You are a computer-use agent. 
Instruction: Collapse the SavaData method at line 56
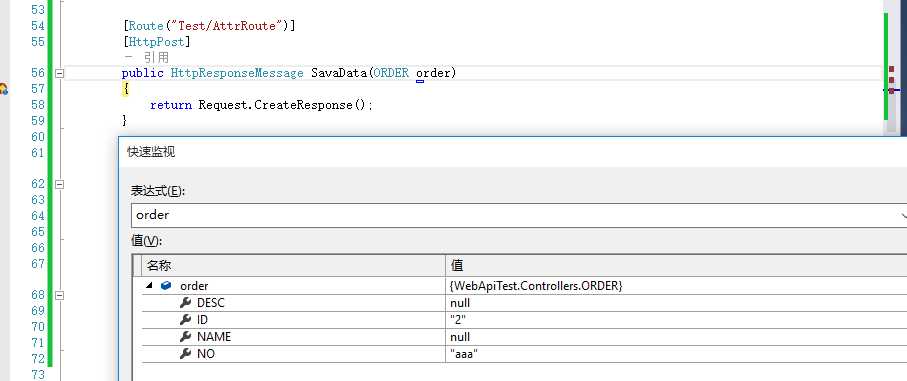[x=59, y=73]
